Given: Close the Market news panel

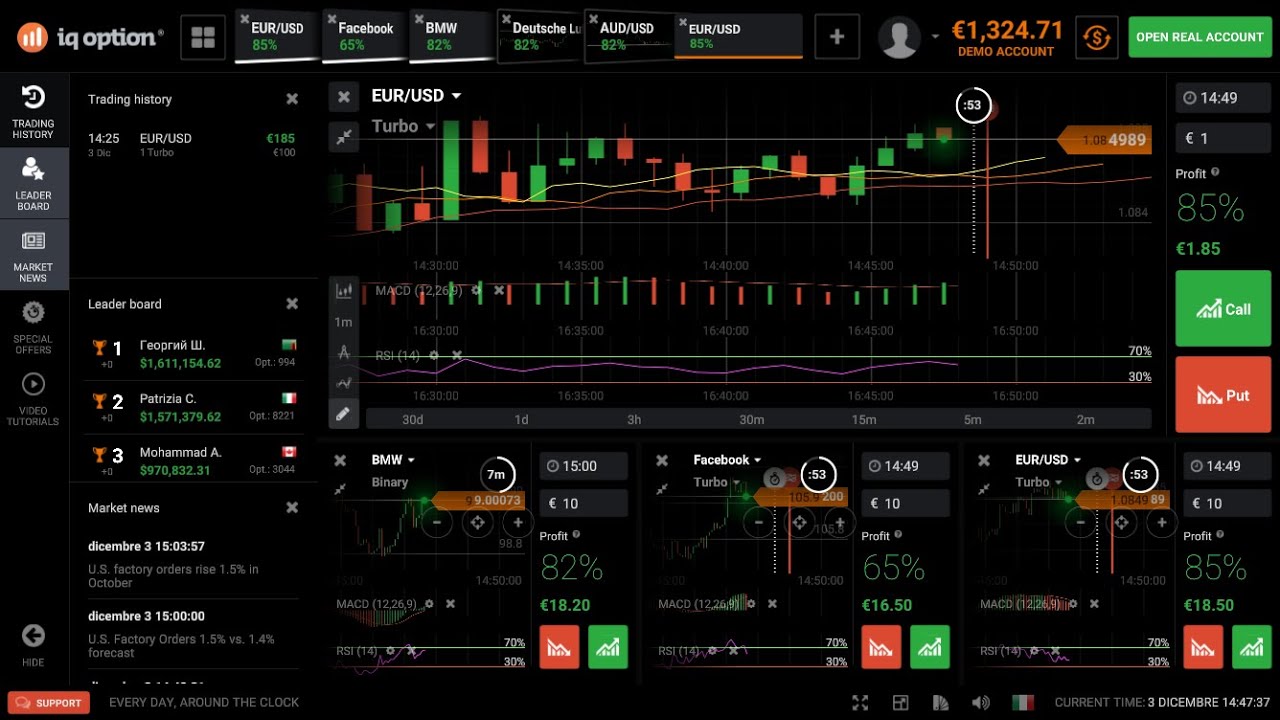Looking at the screenshot, I should pyautogui.click(x=292, y=508).
